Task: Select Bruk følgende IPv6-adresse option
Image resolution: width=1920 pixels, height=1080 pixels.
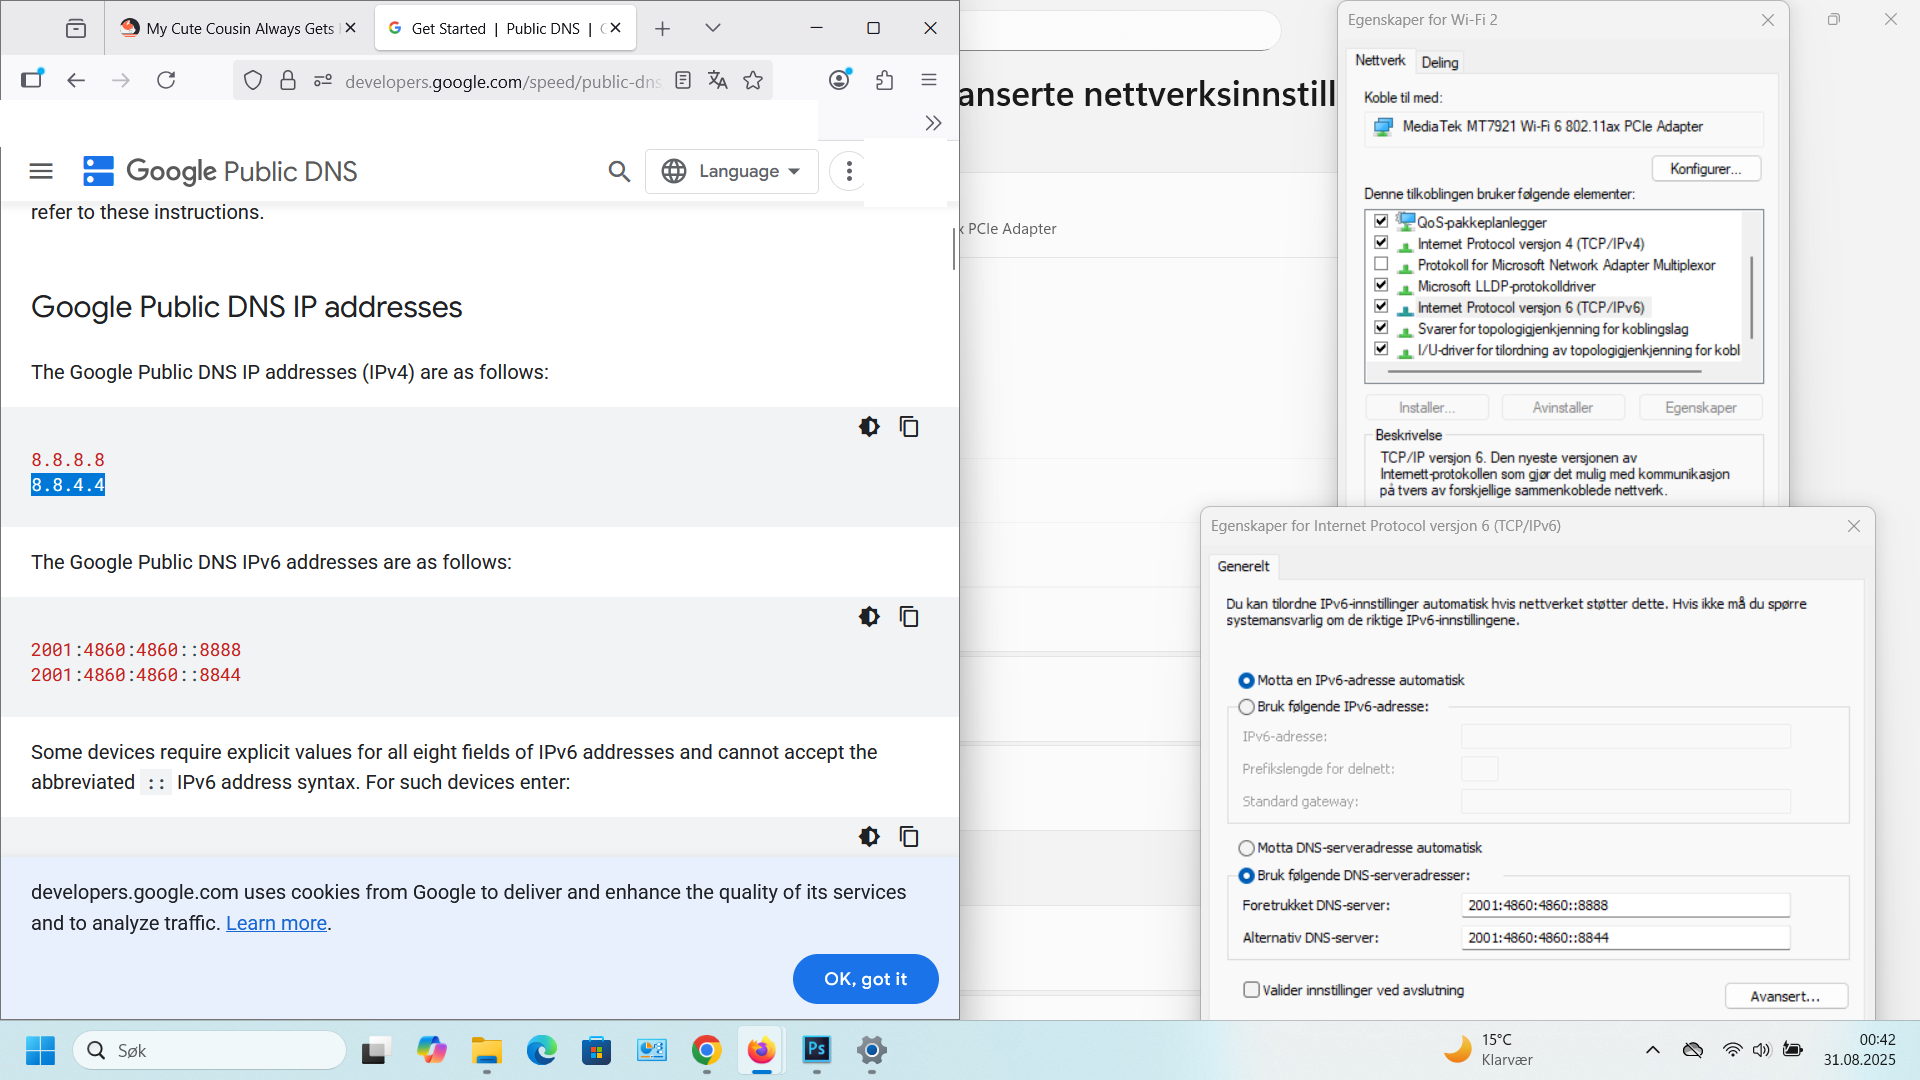Action: (1246, 707)
